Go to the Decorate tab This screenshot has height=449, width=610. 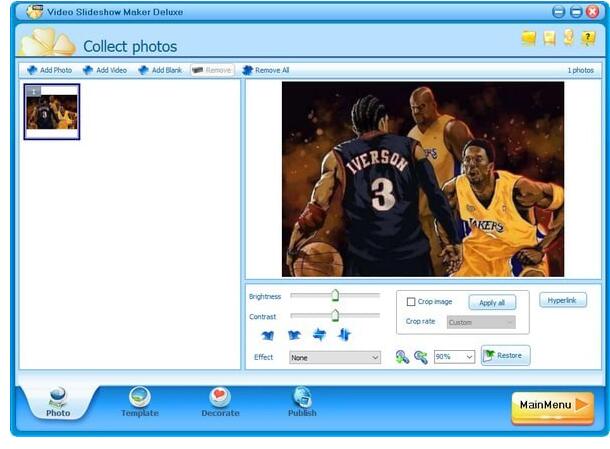click(x=220, y=402)
